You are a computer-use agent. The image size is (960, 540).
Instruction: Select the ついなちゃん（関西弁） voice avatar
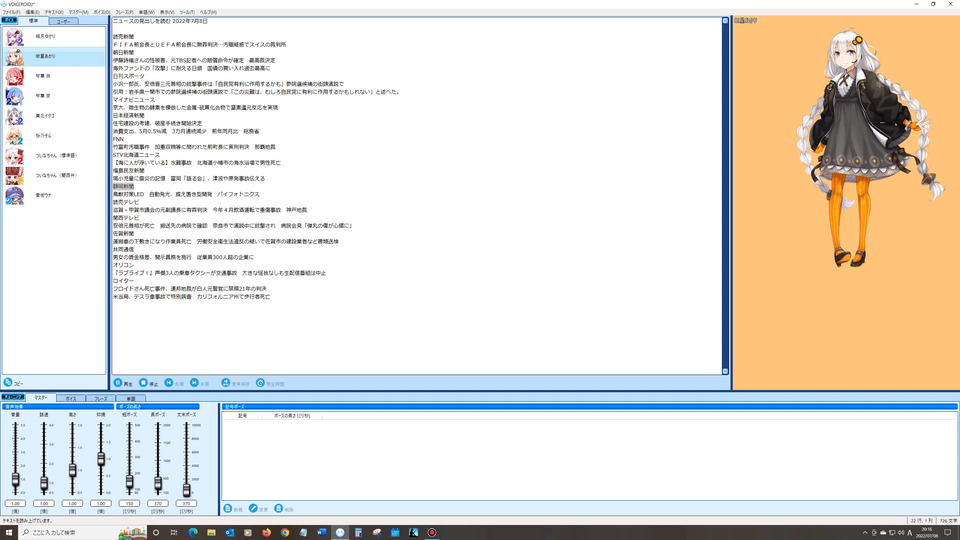14,176
